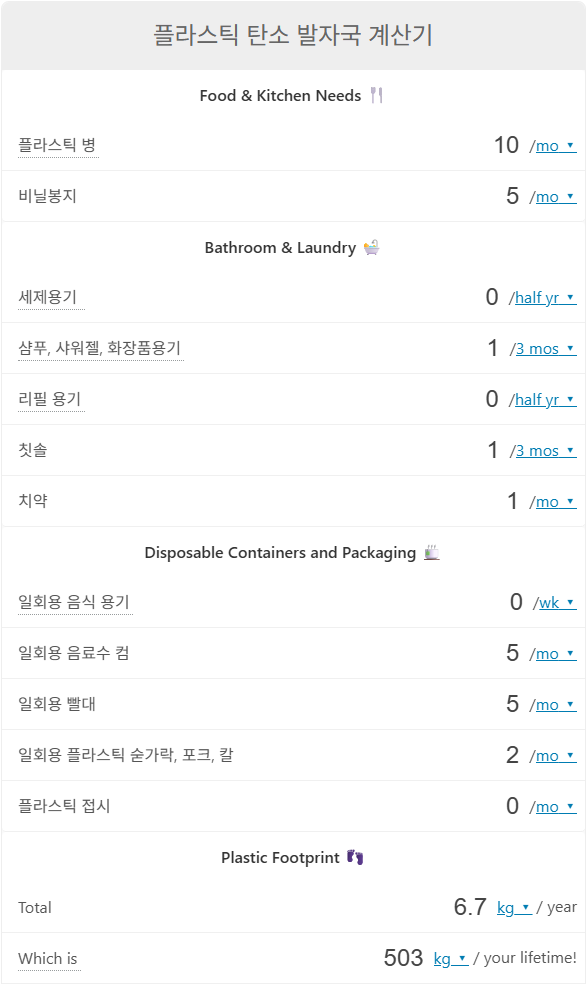
Task: Click the Which is label
Action: [48, 959]
